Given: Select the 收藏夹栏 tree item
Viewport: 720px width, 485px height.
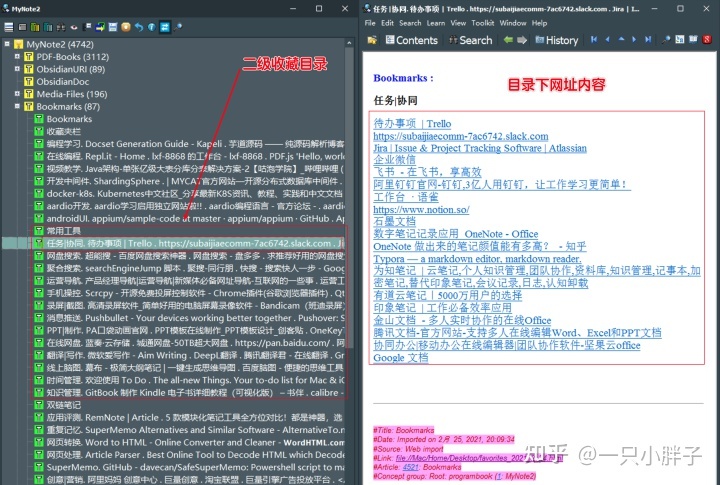Looking at the screenshot, I should click(x=64, y=131).
